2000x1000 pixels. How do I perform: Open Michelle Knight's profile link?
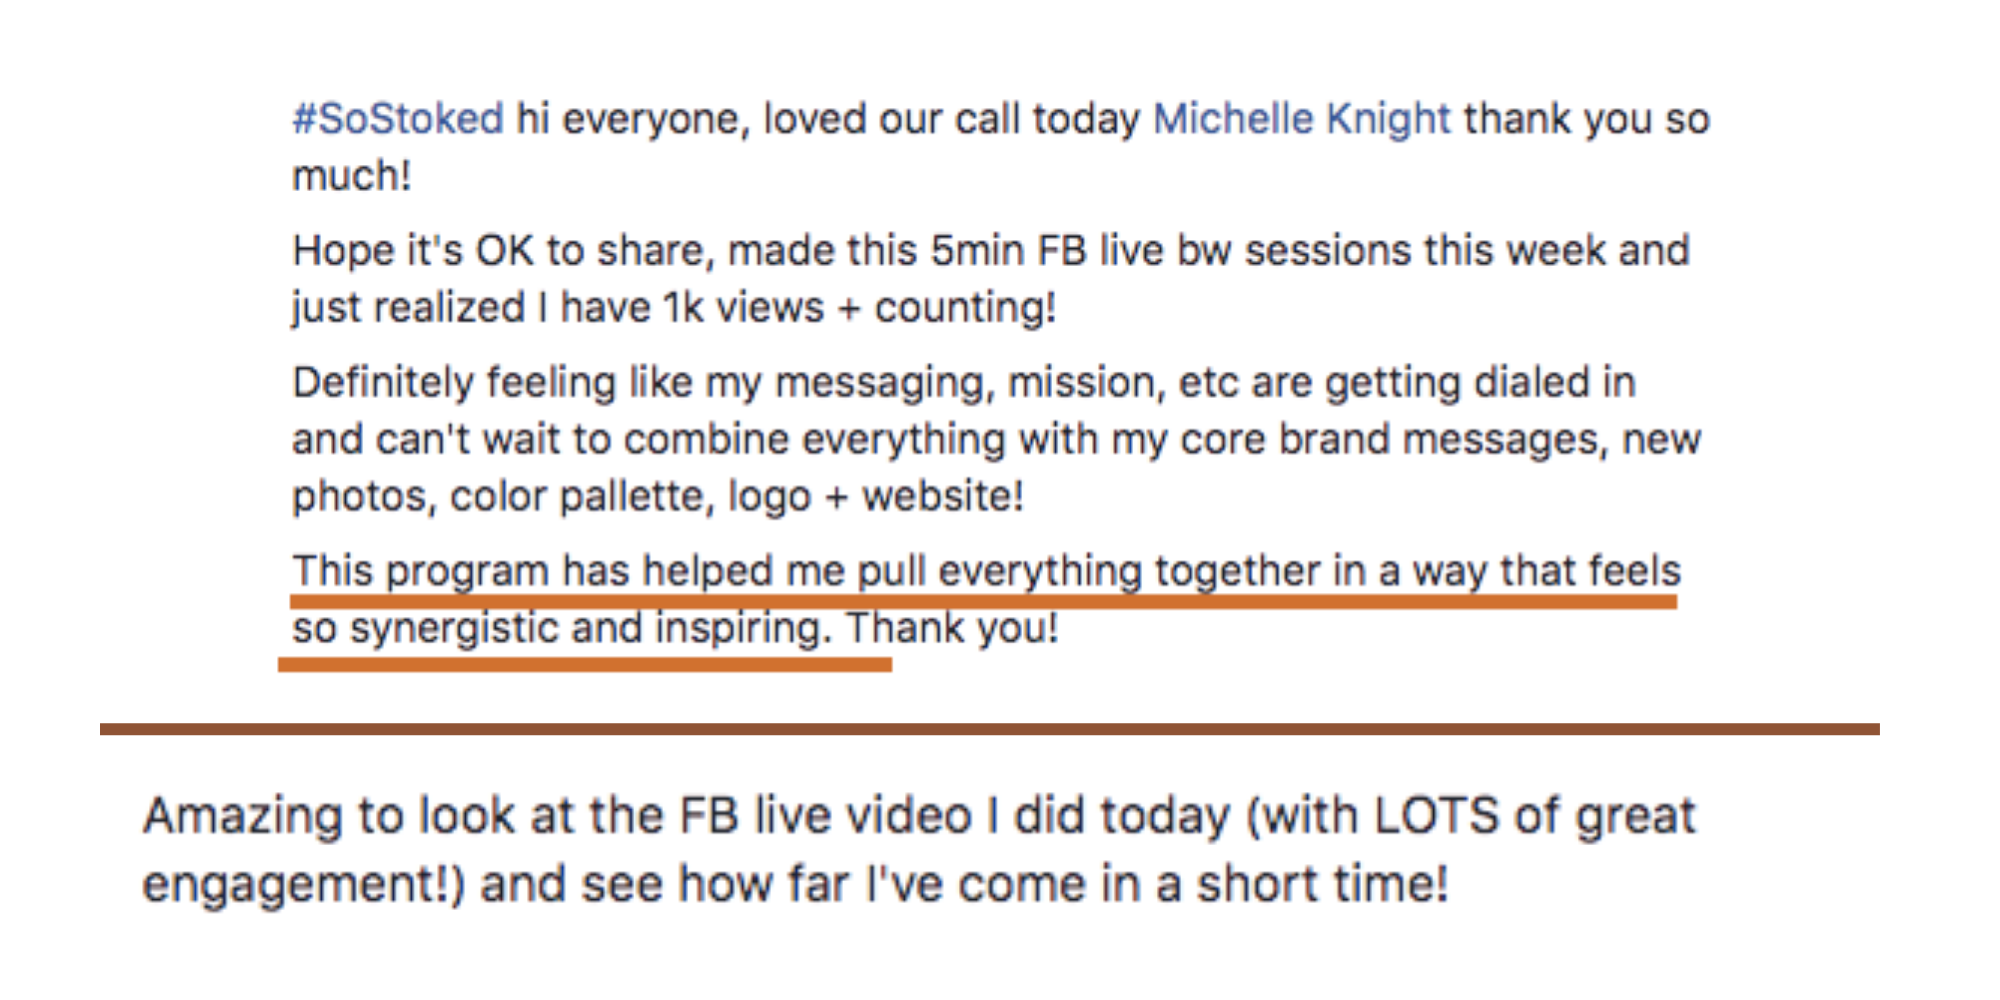point(1301,119)
